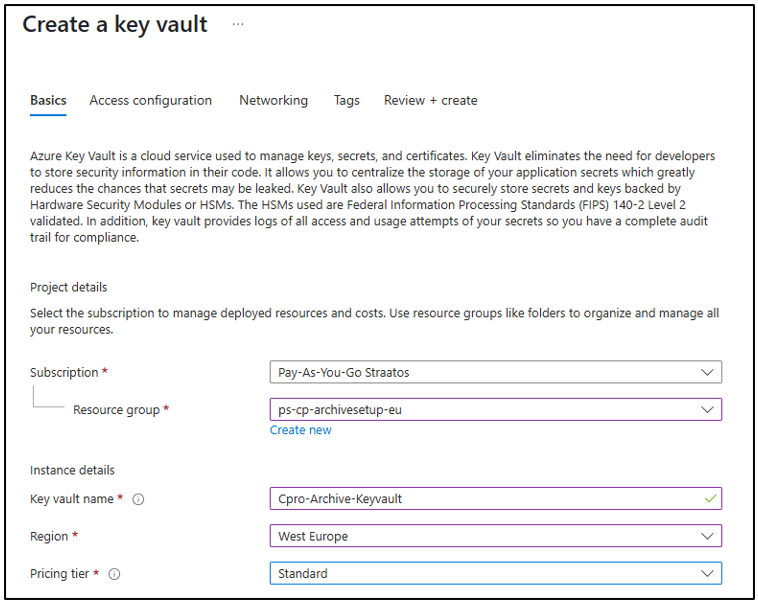Screen dimensions: 758x603
Task: Click the green validation checkmark in the name field
Action: [x=709, y=498]
